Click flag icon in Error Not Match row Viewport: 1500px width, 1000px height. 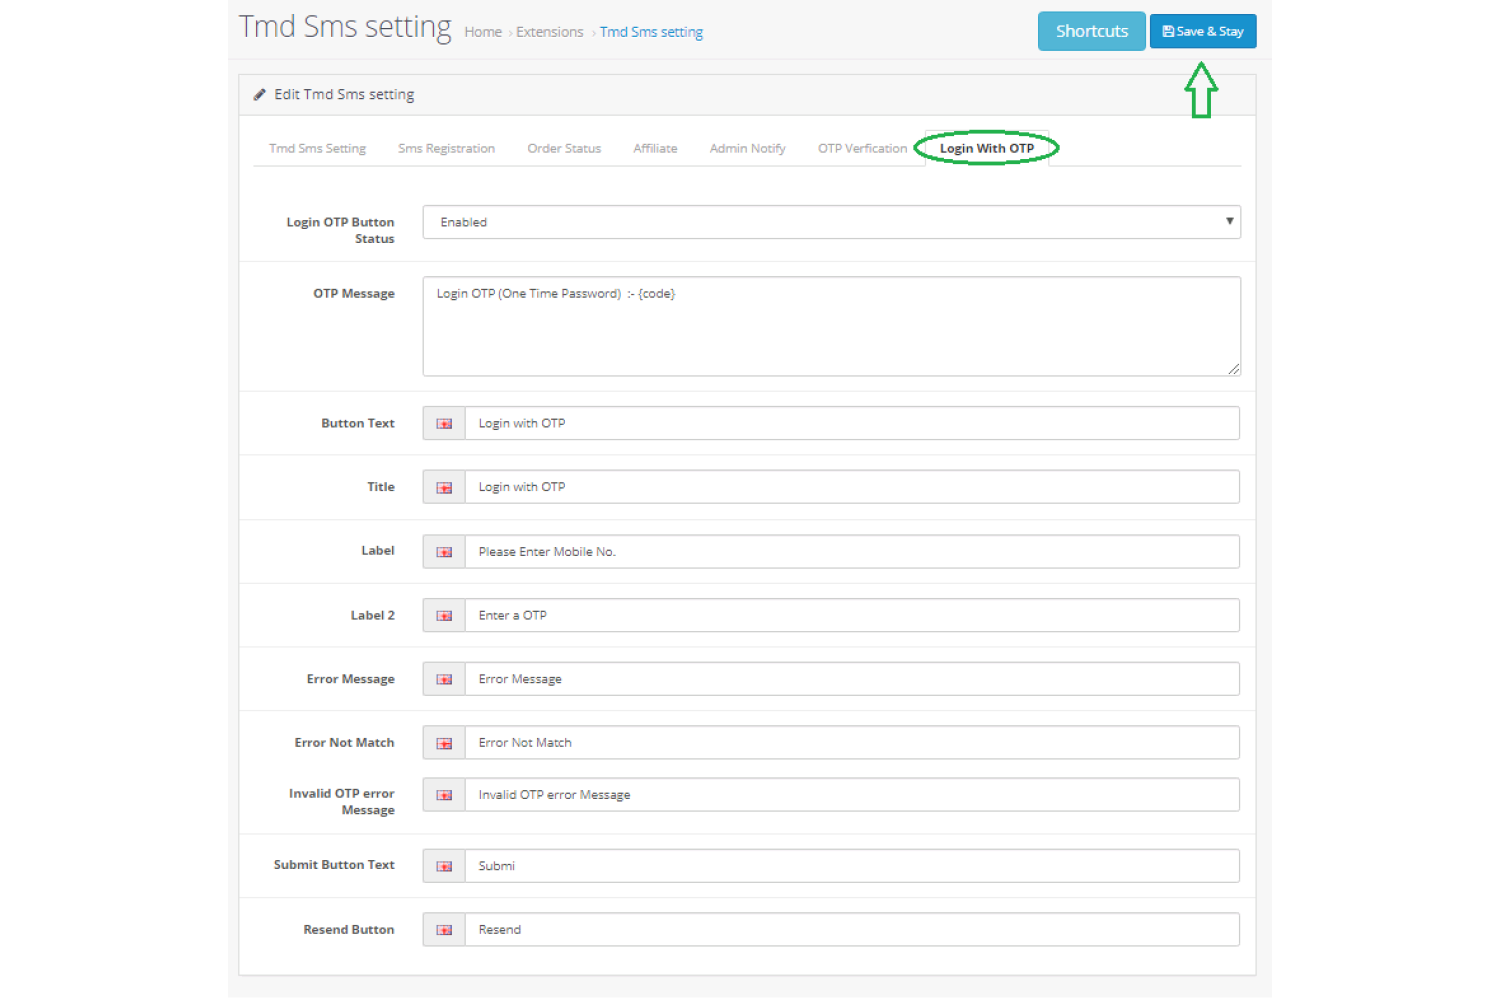444,744
